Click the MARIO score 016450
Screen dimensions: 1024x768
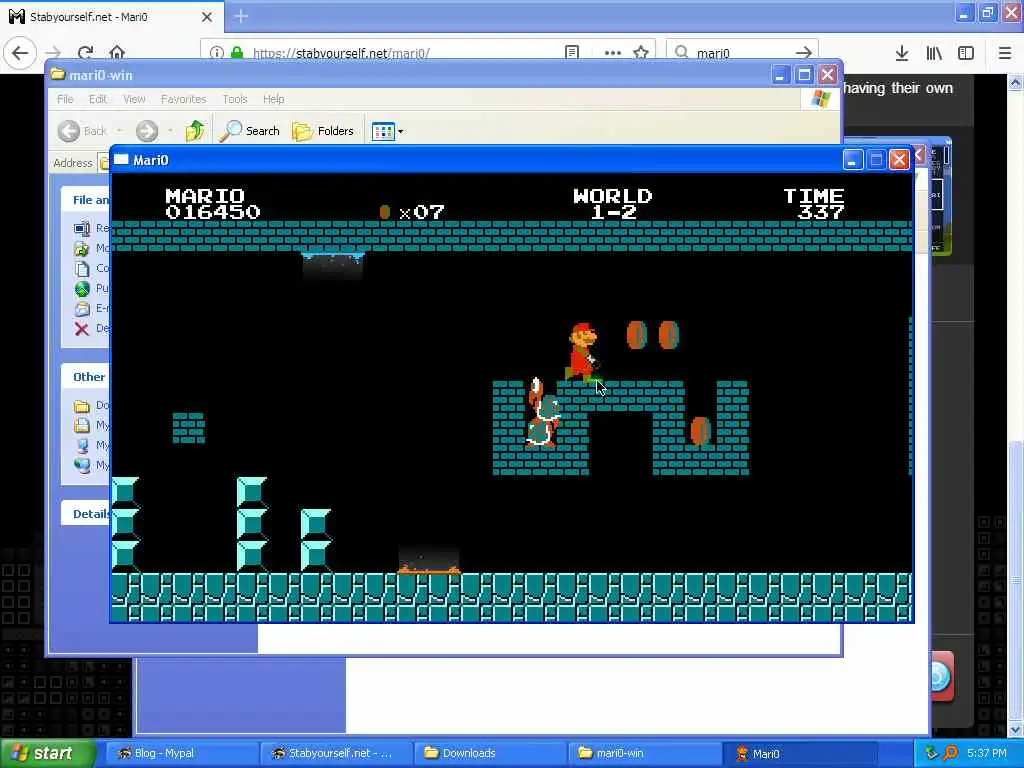(213, 204)
